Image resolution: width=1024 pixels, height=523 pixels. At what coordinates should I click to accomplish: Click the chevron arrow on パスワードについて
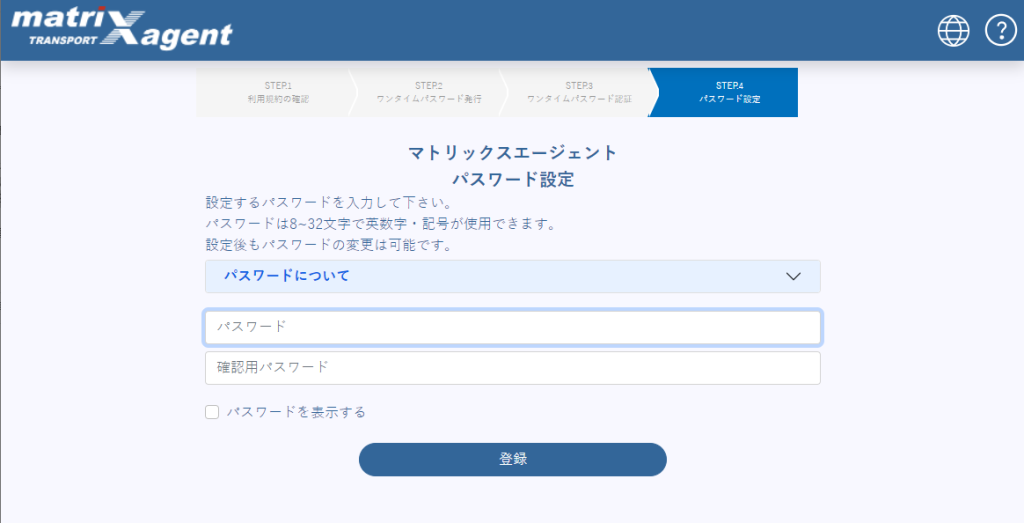[x=793, y=276]
